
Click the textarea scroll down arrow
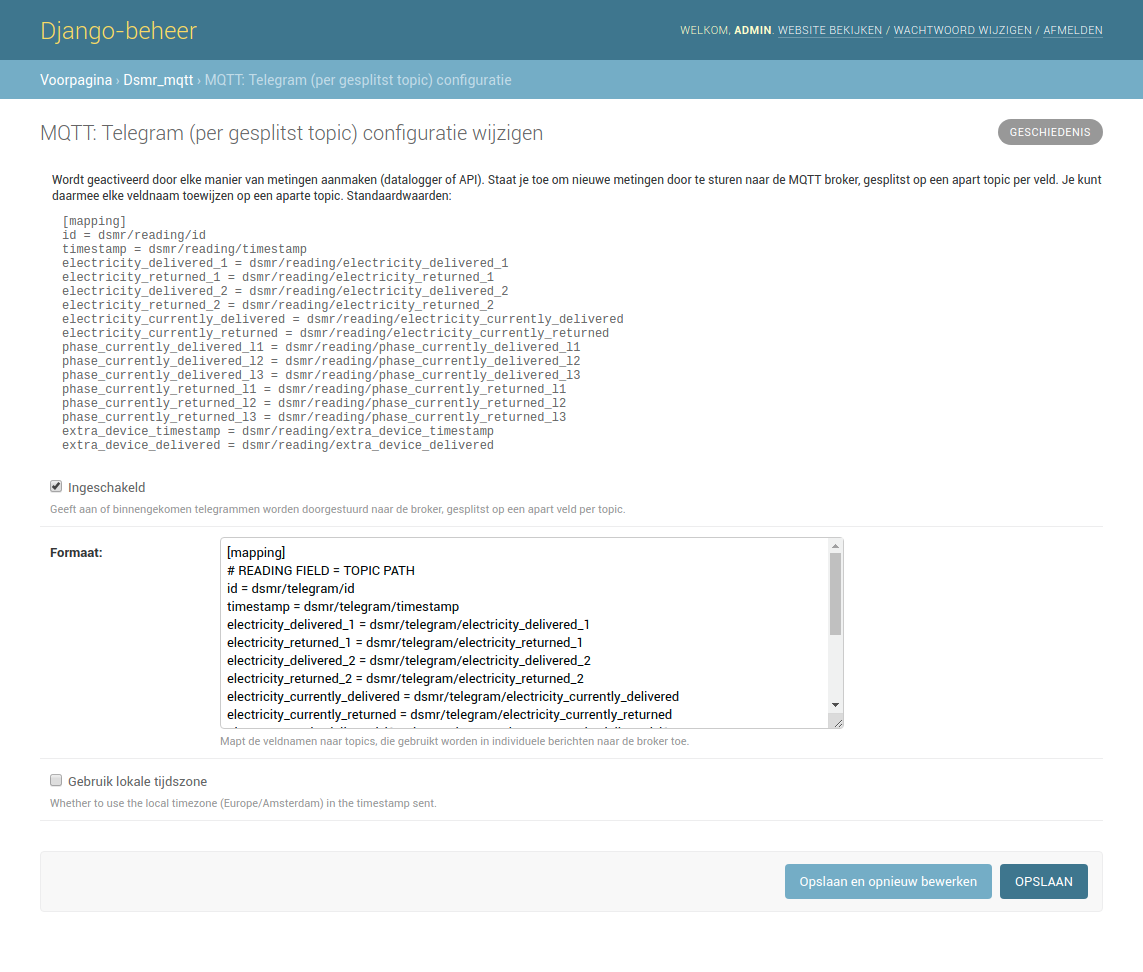point(835,705)
